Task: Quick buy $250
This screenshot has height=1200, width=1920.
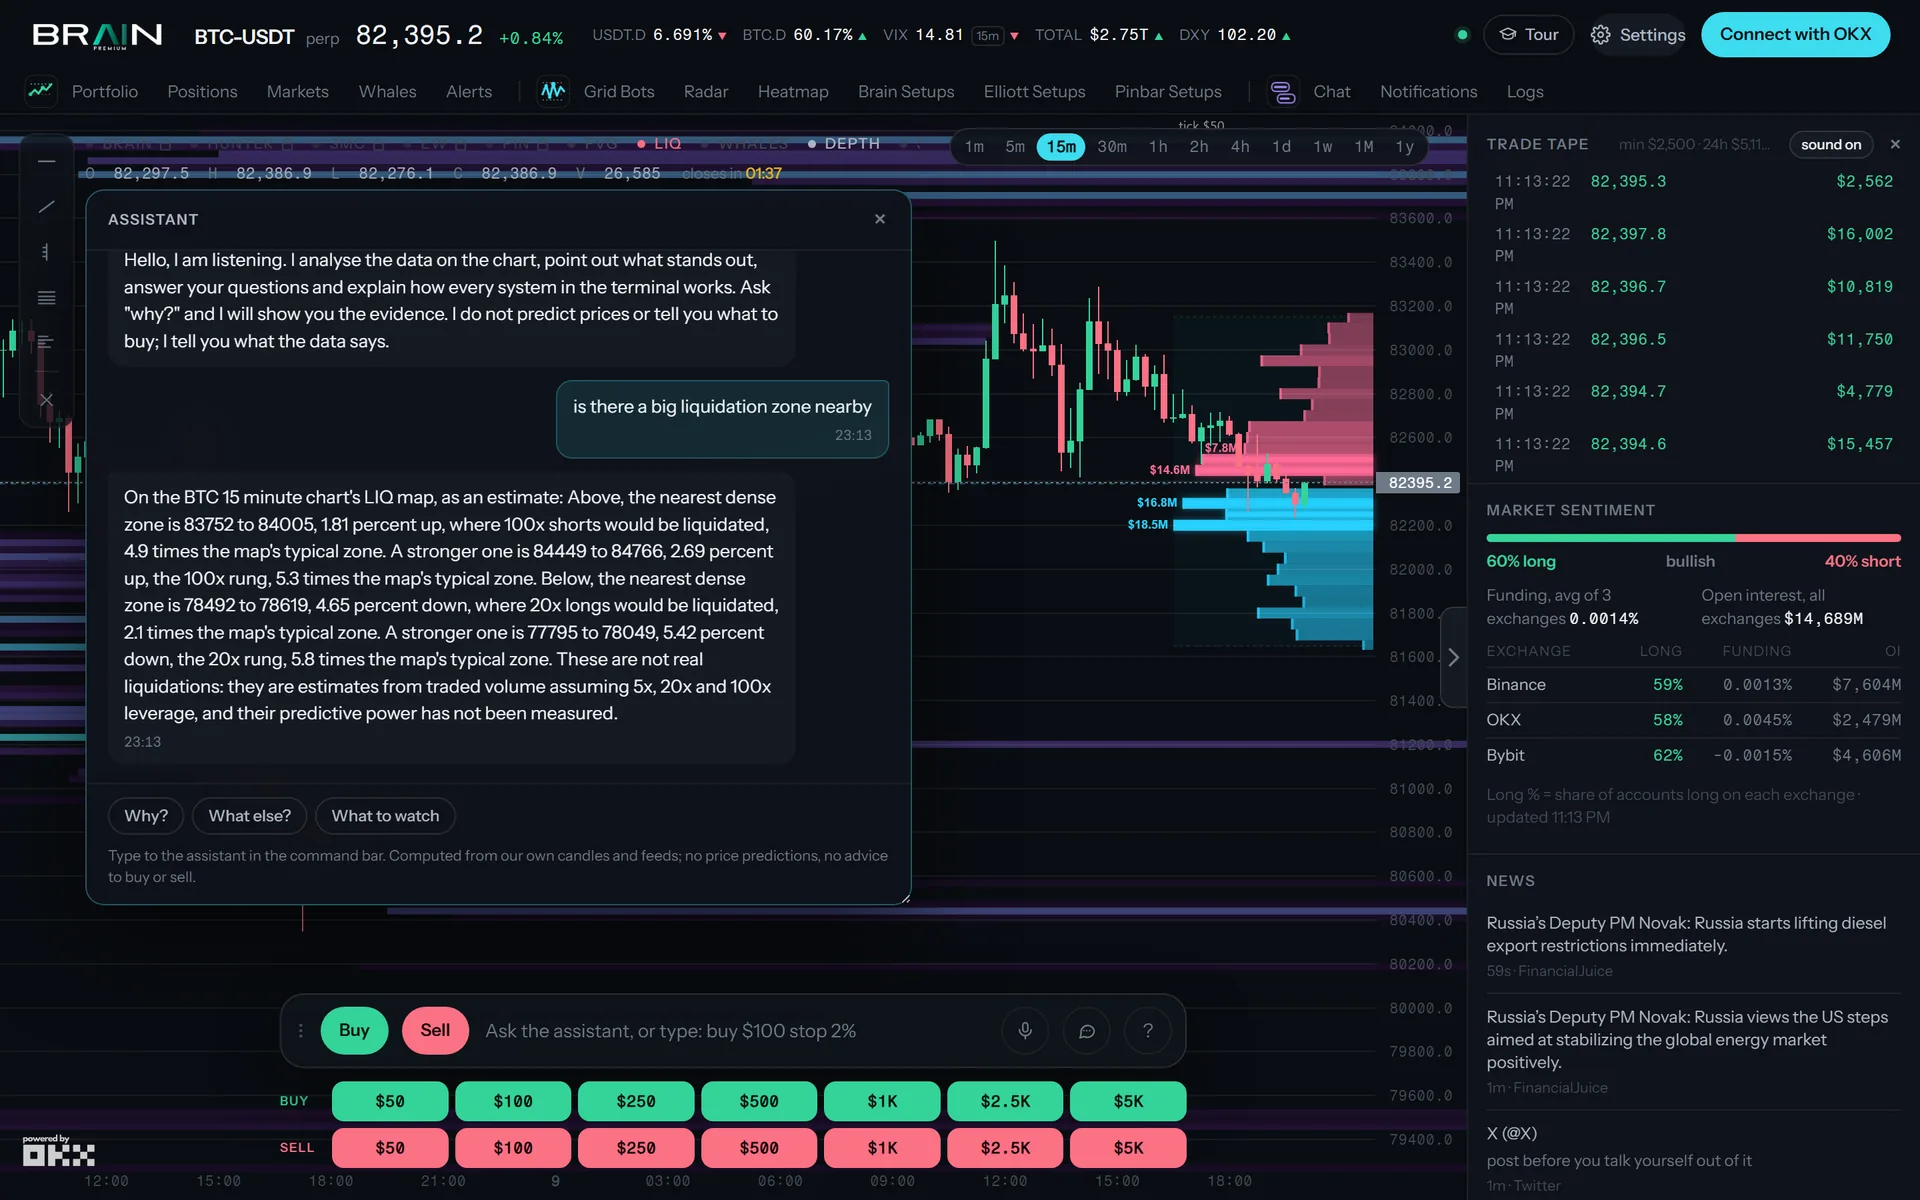Action: click(636, 1101)
